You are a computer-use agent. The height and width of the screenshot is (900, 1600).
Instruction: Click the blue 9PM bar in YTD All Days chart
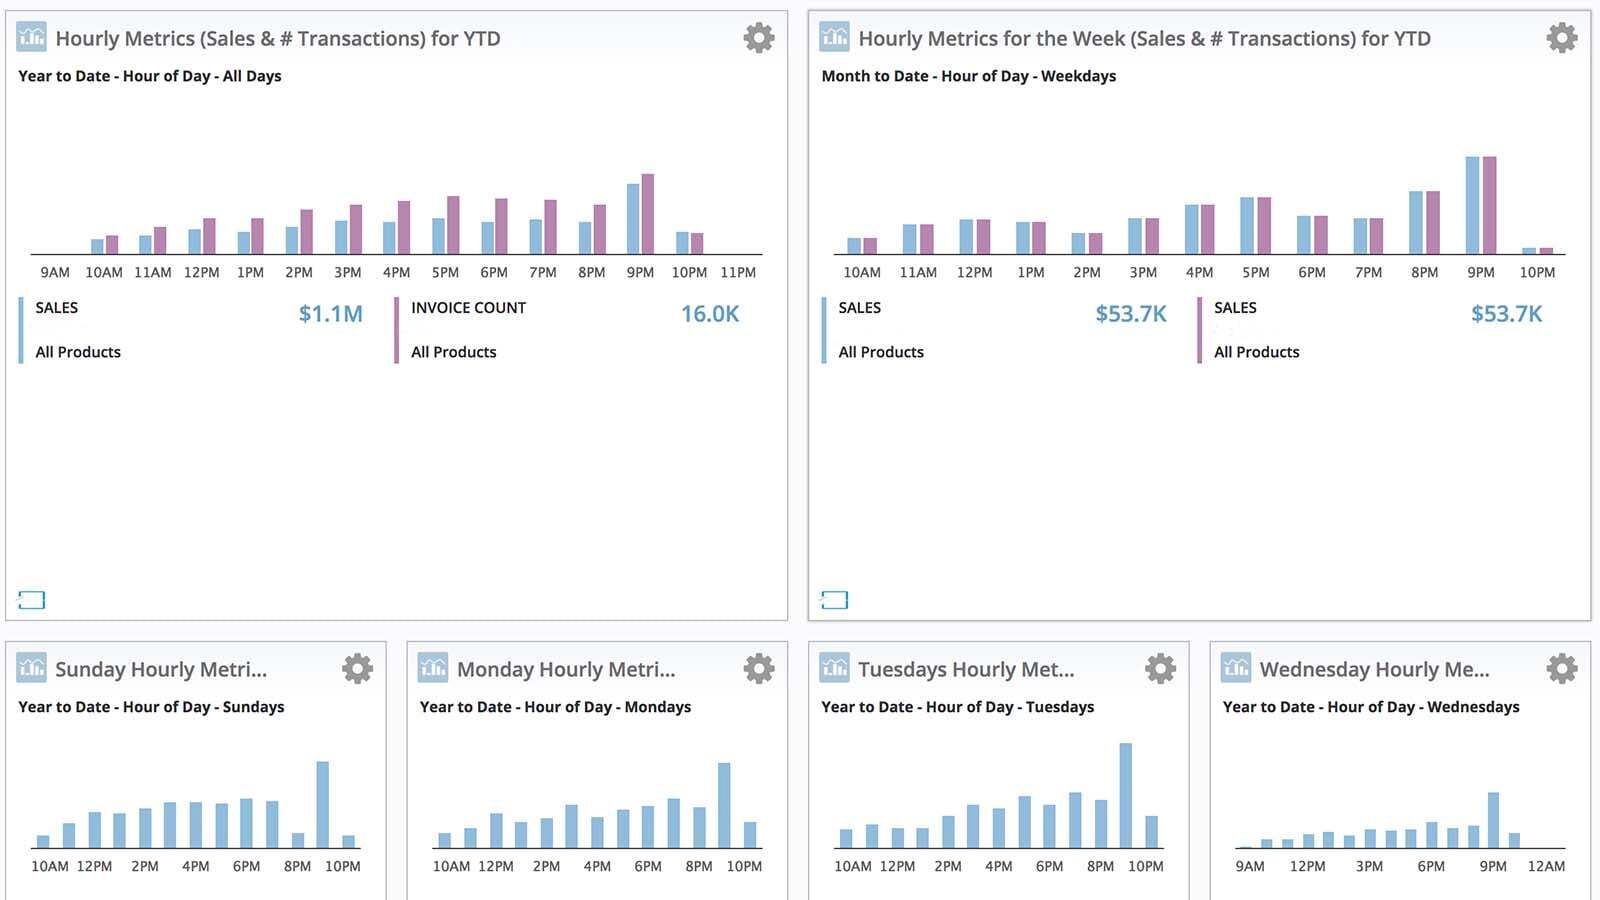click(x=633, y=219)
